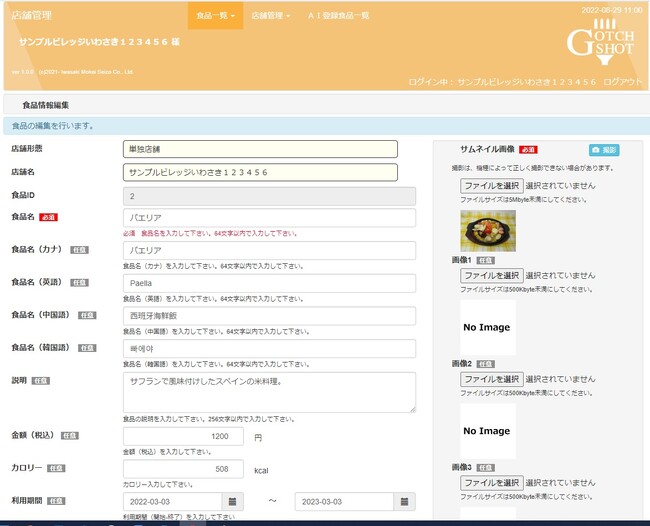Choose file for 画像1
The image size is (650, 526).
(x=491, y=275)
